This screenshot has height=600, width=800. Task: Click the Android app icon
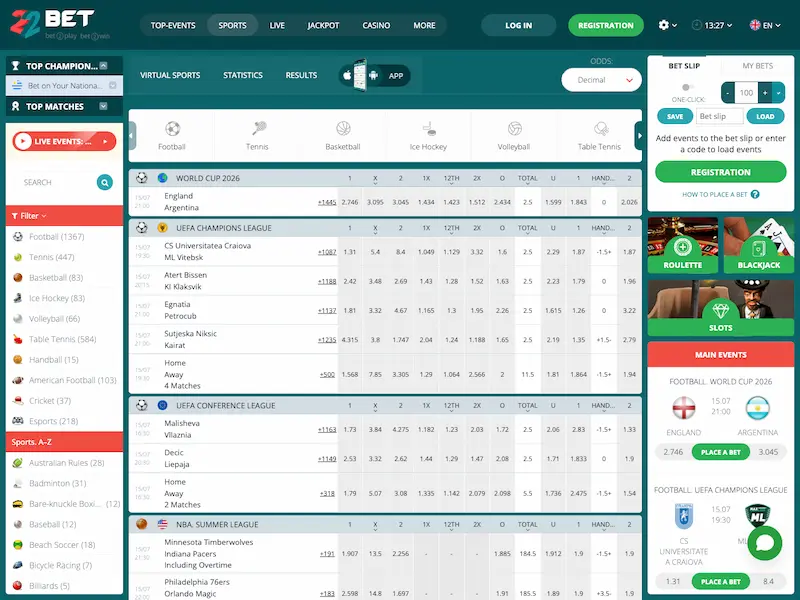(373, 76)
